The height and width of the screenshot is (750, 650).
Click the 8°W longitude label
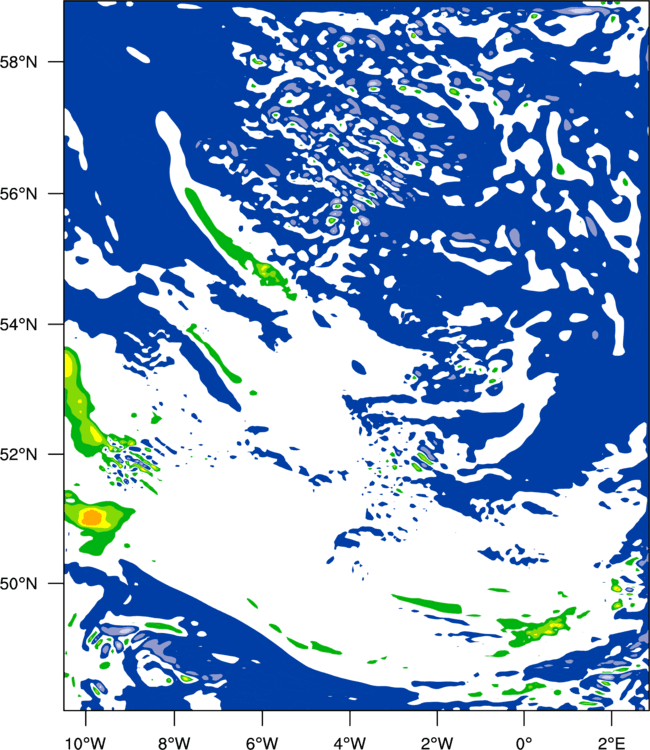click(x=174, y=742)
